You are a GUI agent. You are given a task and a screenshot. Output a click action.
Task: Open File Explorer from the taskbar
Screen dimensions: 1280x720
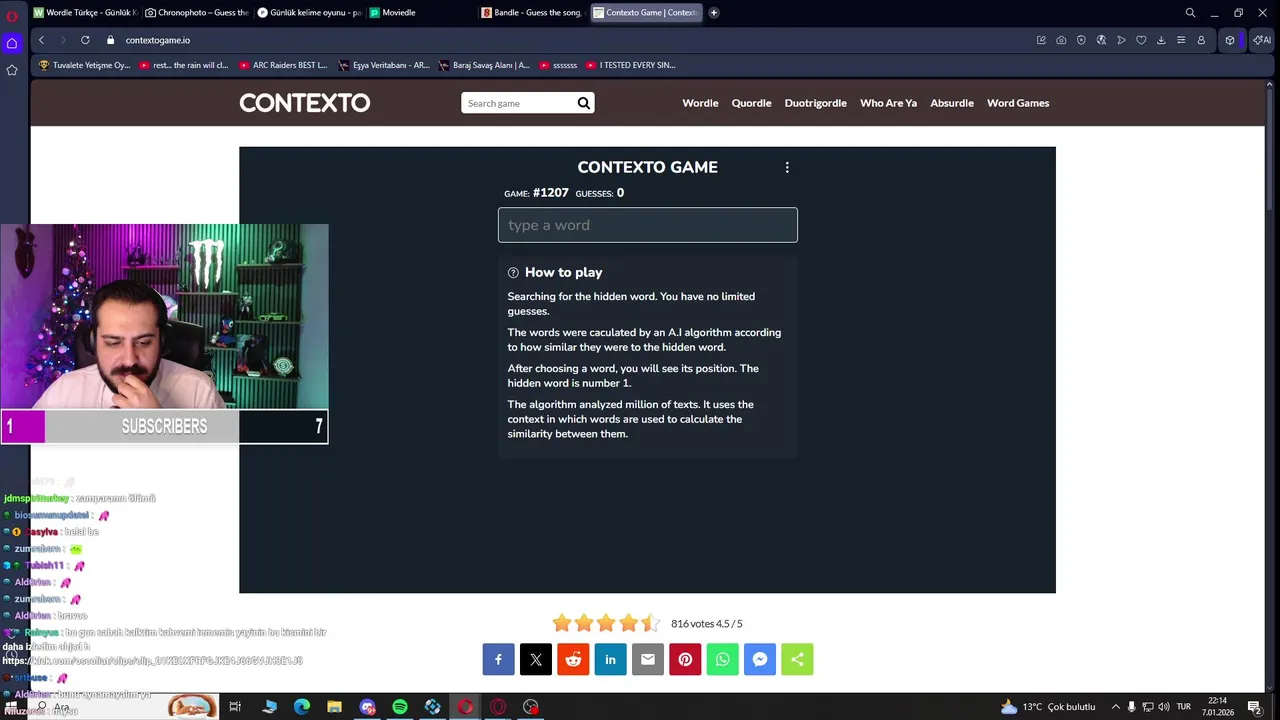click(334, 707)
